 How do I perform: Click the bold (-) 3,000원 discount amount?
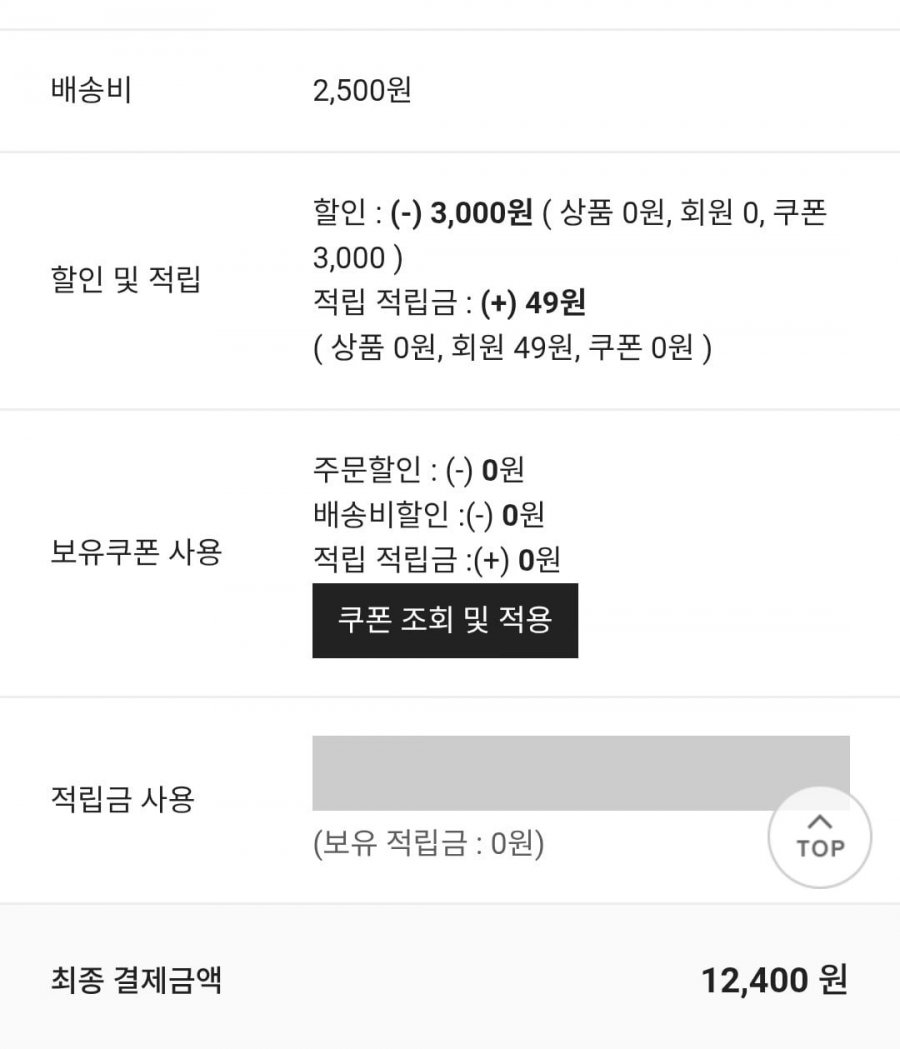[461, 214]
